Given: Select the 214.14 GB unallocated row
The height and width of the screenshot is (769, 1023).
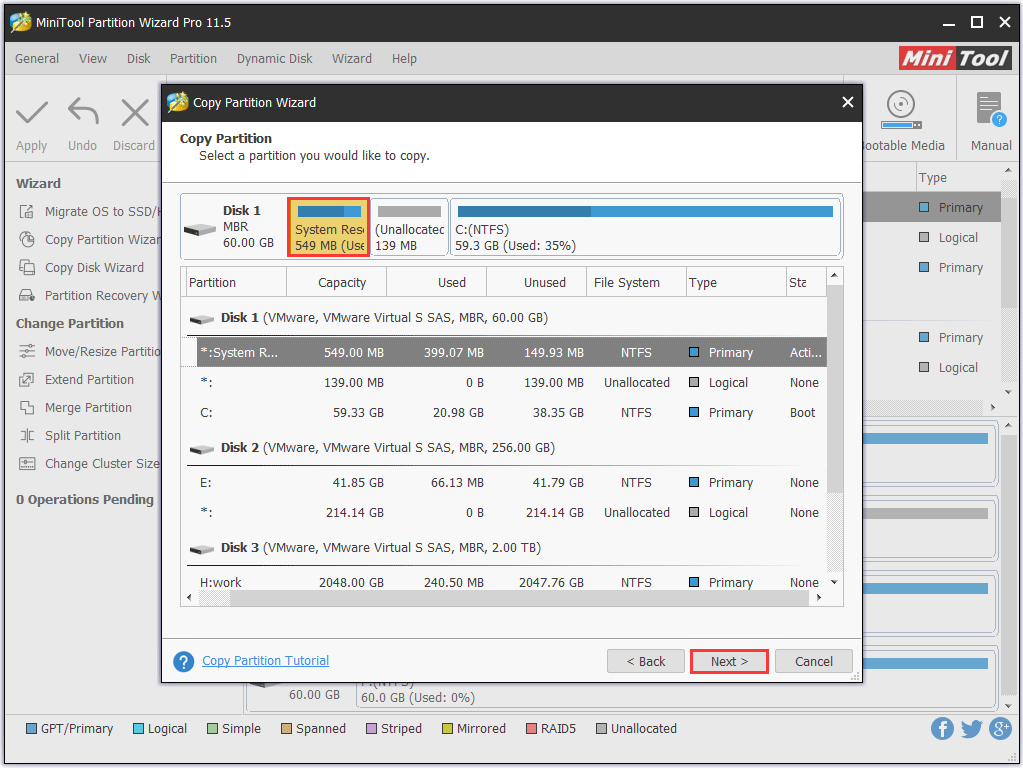Looking at the screenshot, I should (x=511, y=513).
